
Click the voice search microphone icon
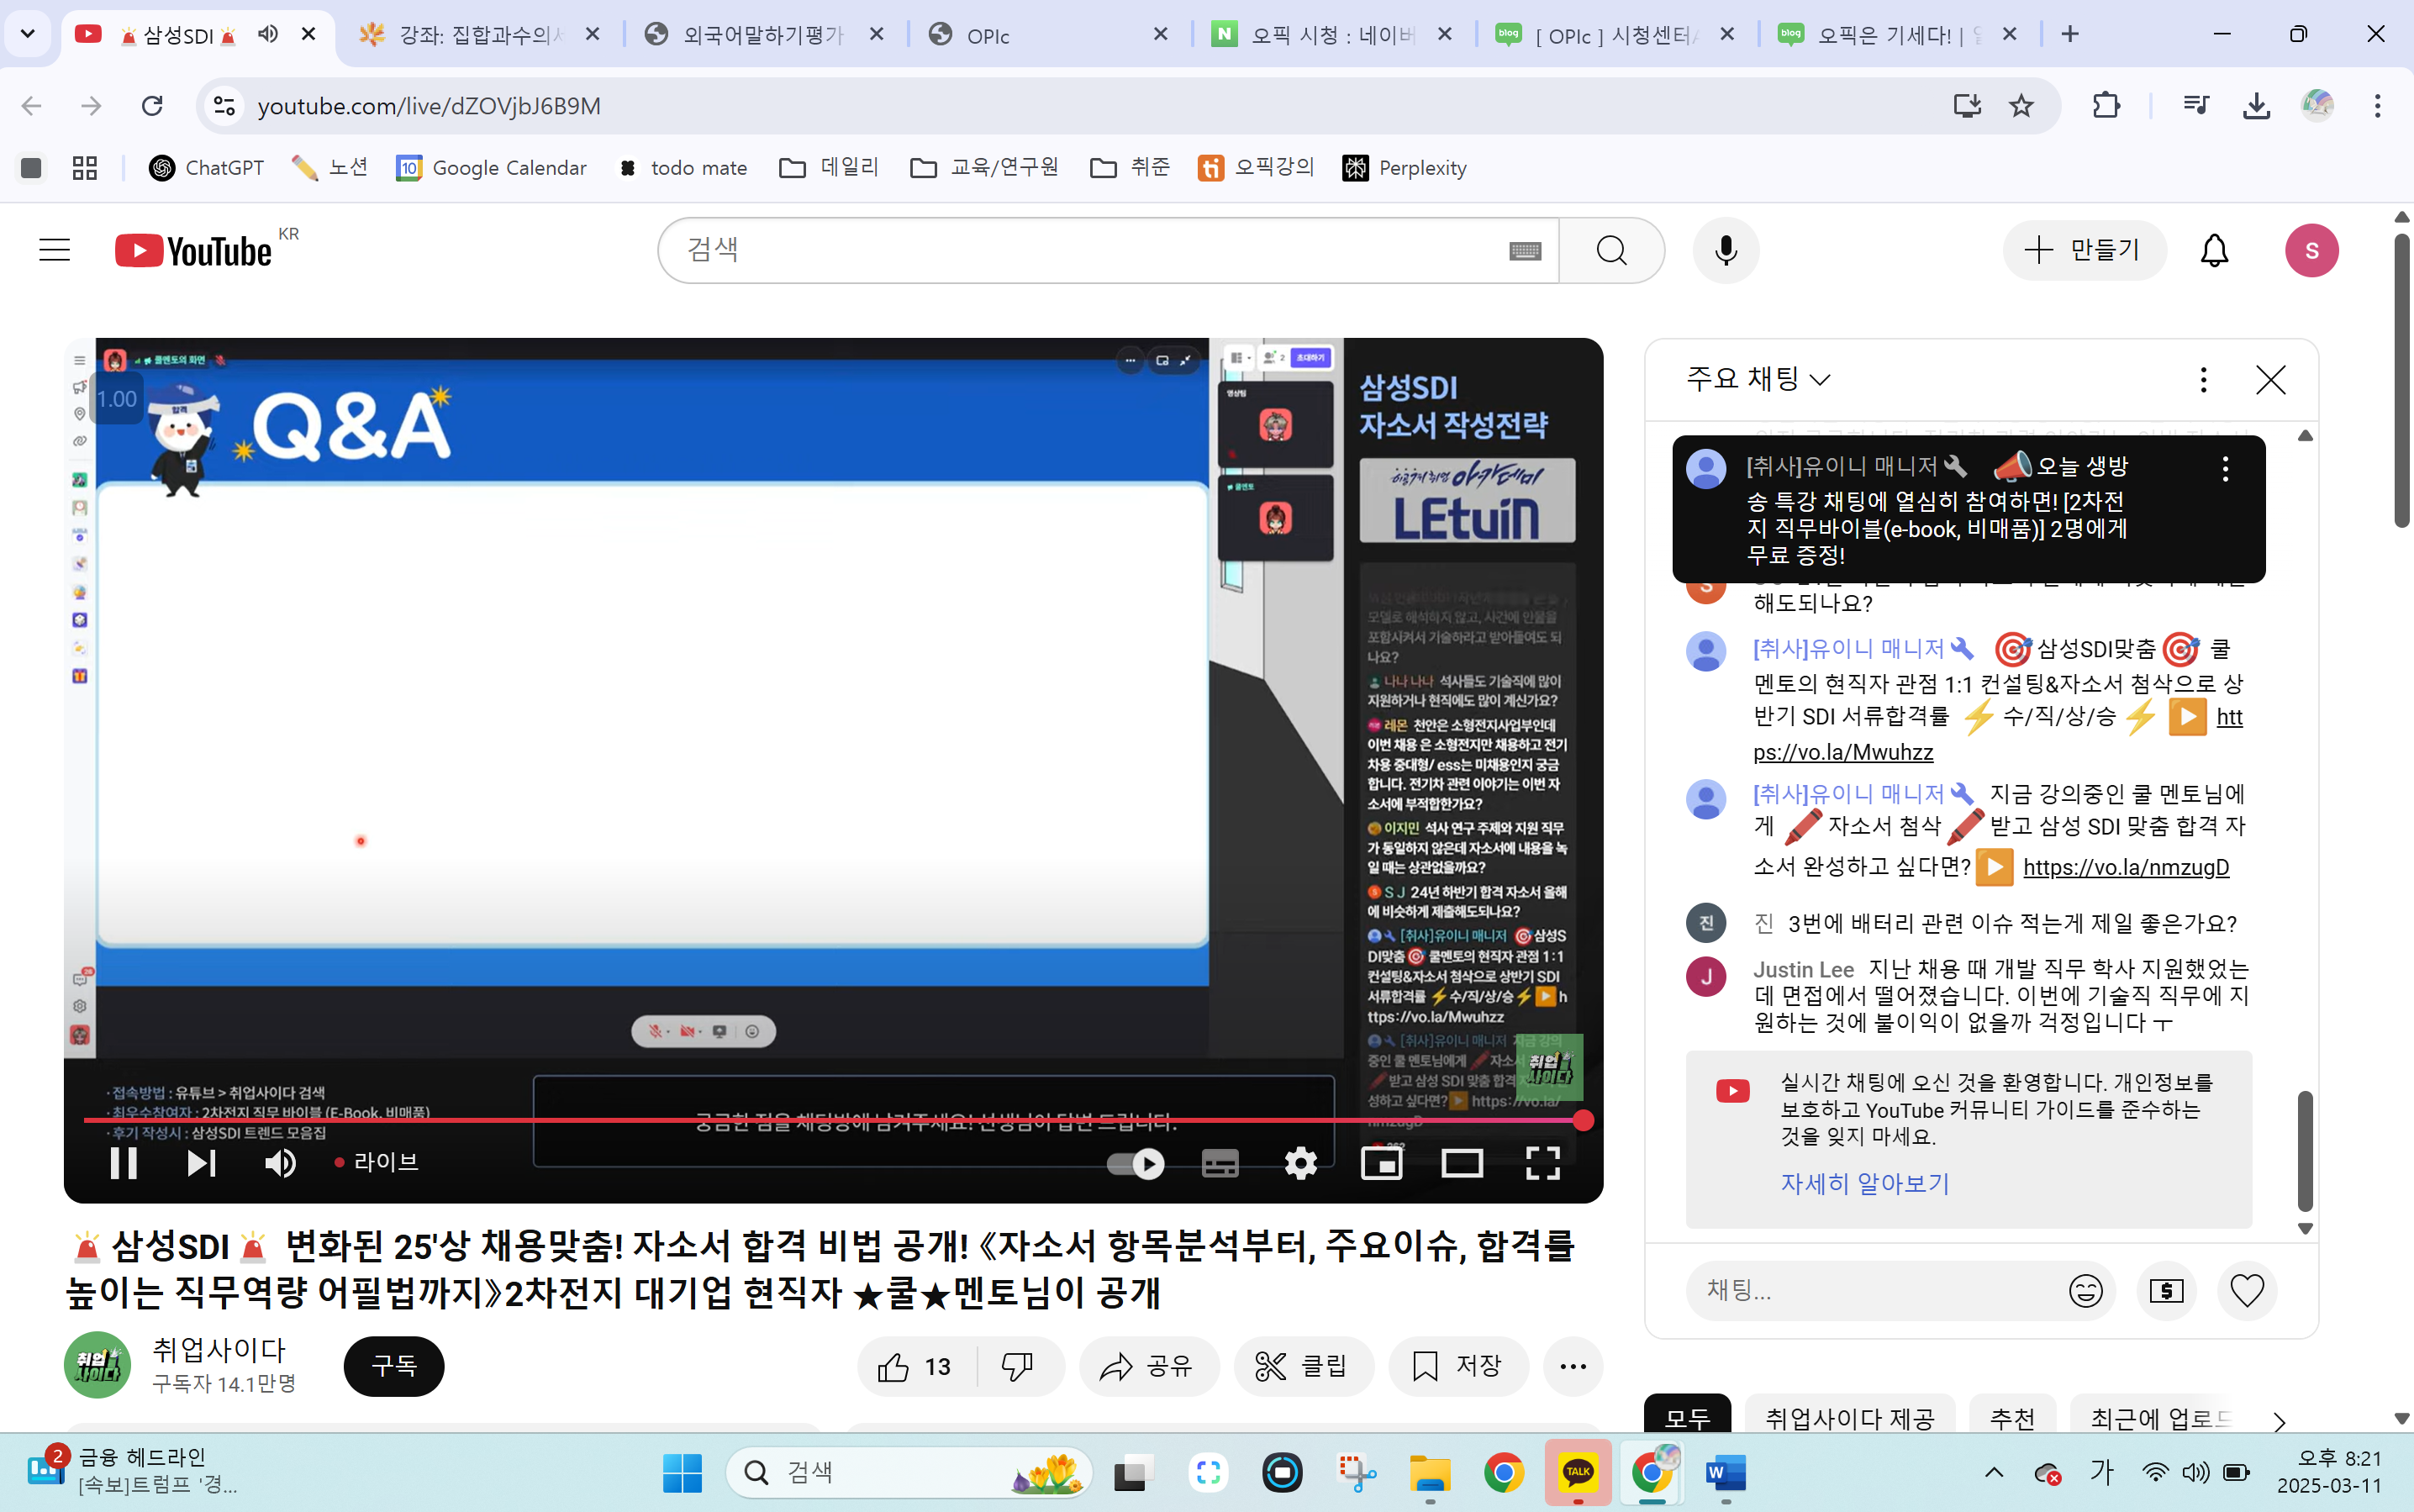point(1725,250)
